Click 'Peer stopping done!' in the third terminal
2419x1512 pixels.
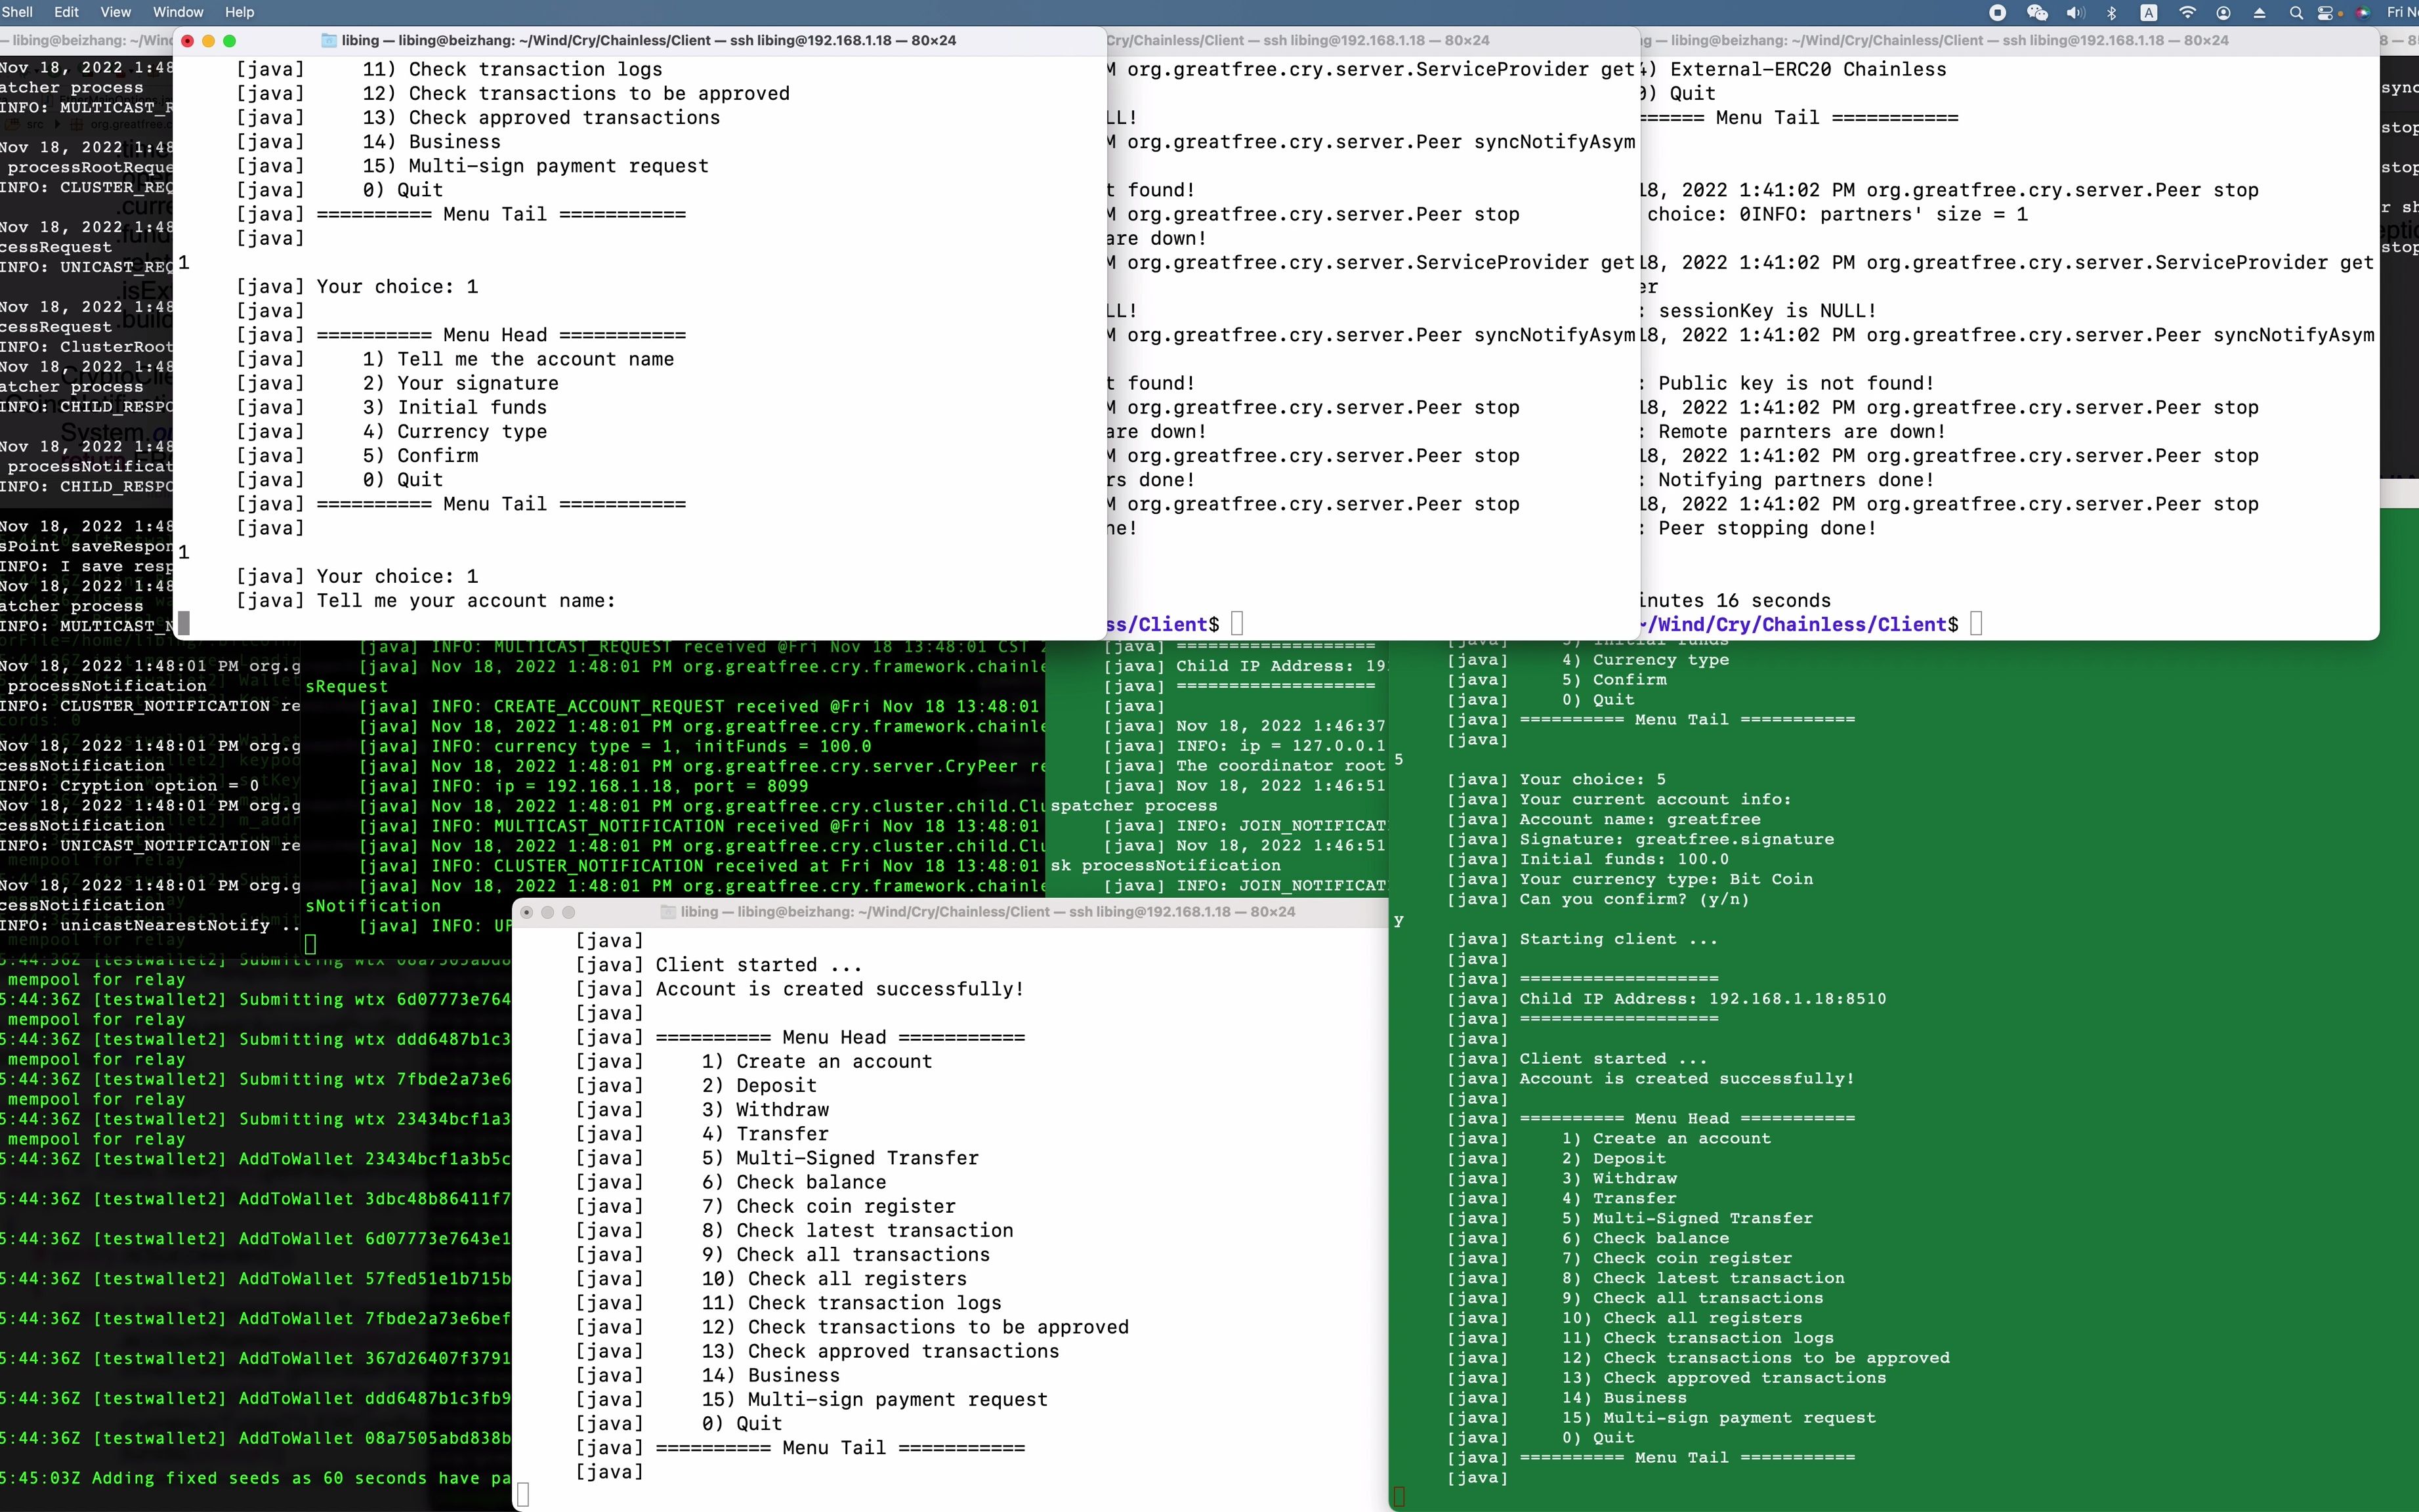pos(1768,528)
